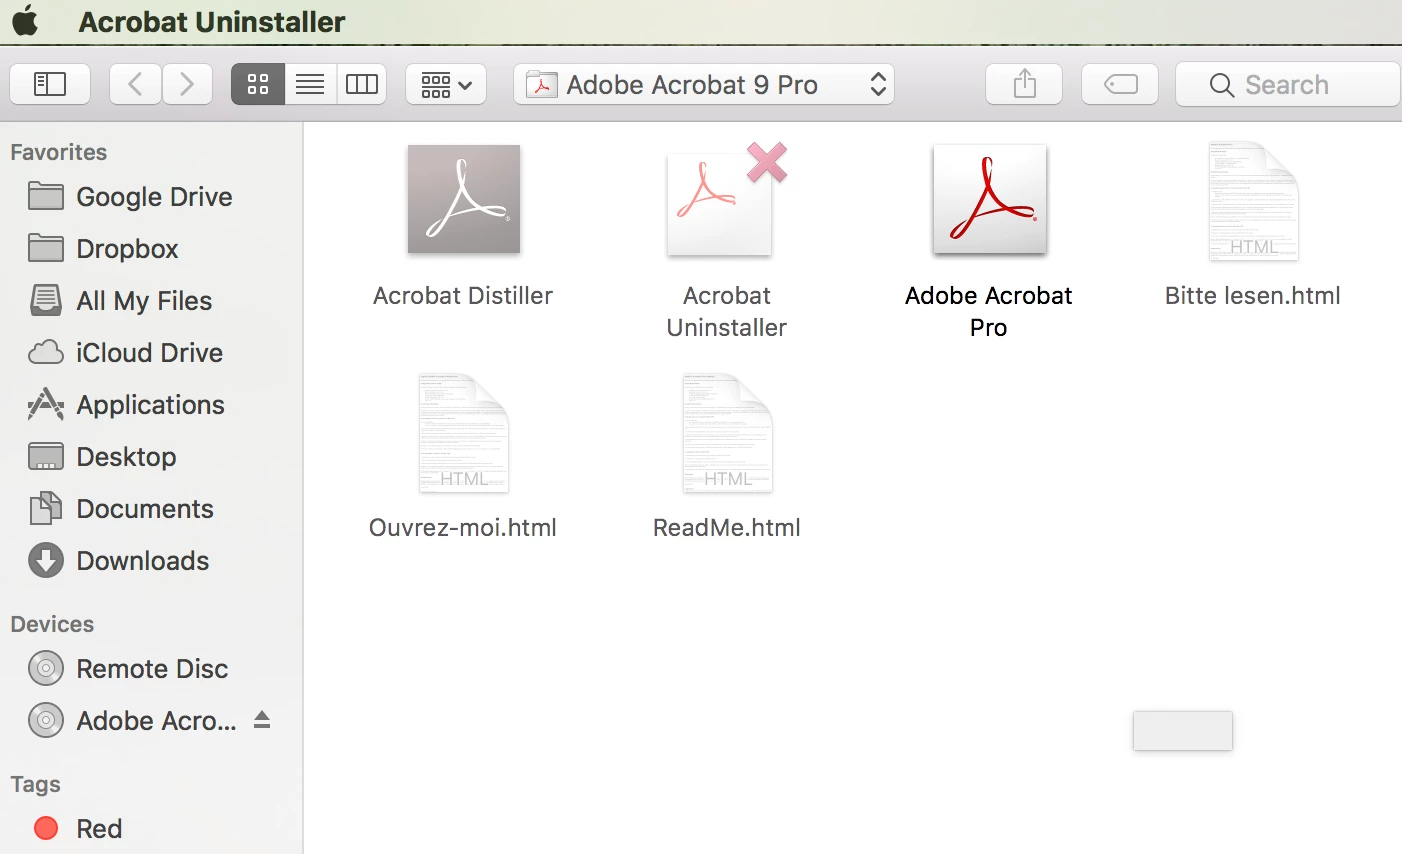The height and width of the screenshot is (854, 1402).
Task: Switch to icon view
Action: coord(258,84)
